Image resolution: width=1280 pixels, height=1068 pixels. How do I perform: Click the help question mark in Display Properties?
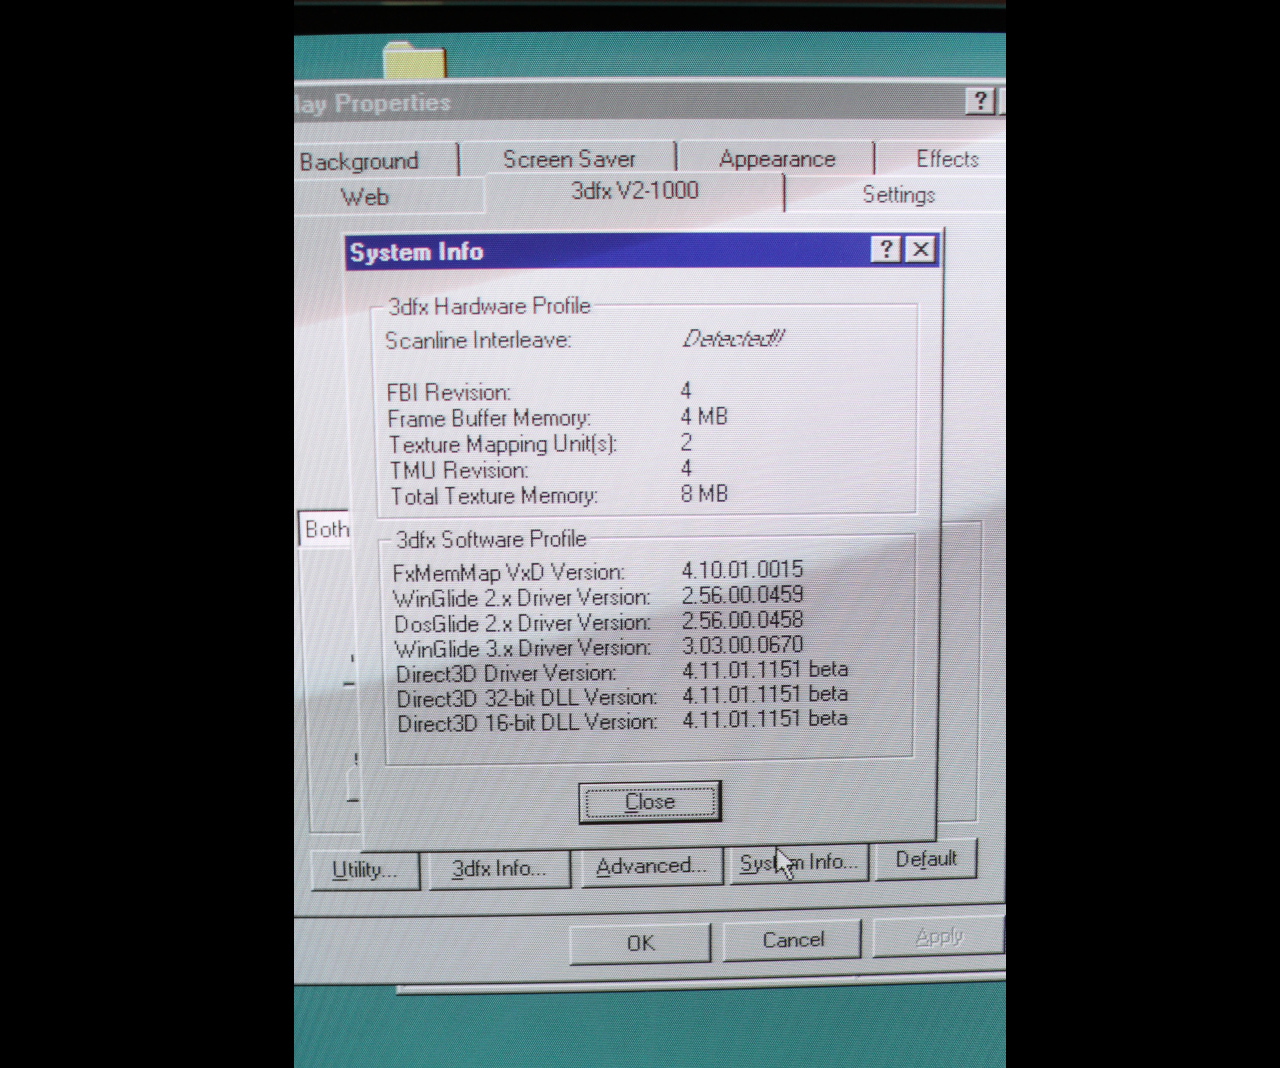[x=981, y=100]
